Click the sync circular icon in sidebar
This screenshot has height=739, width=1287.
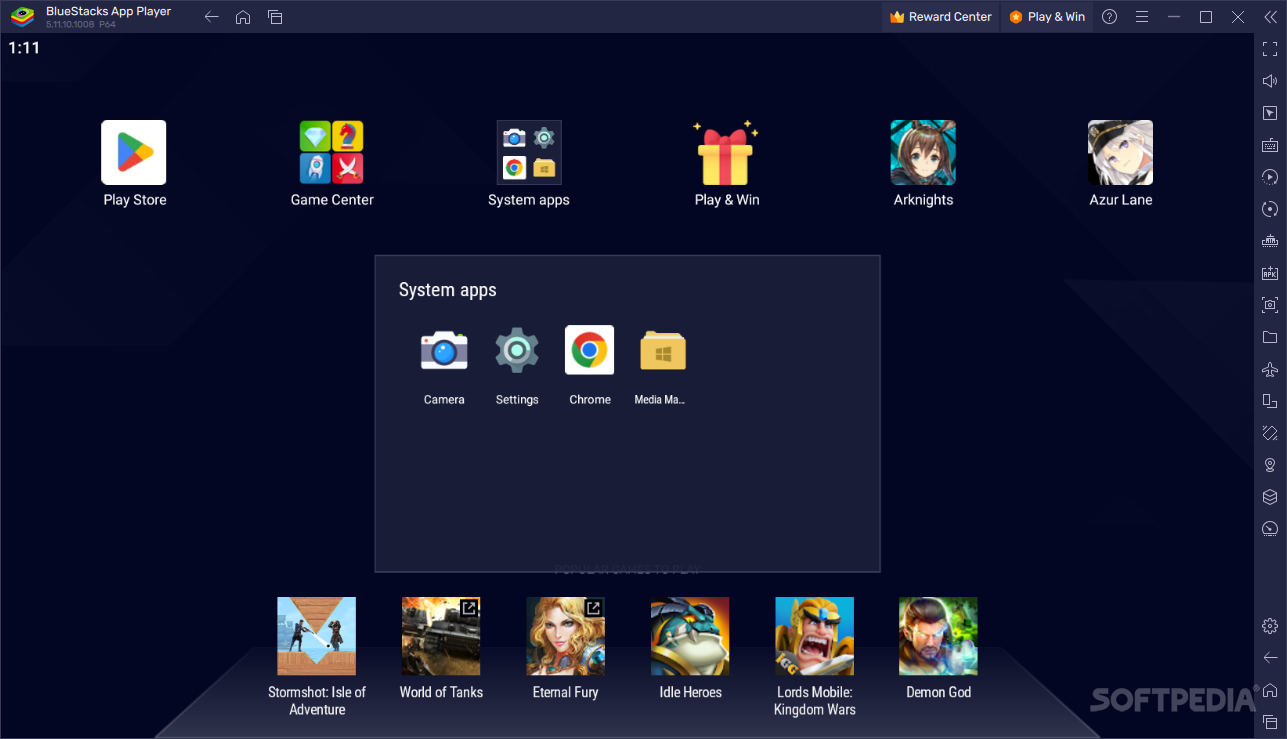(x=1270, y=209)
